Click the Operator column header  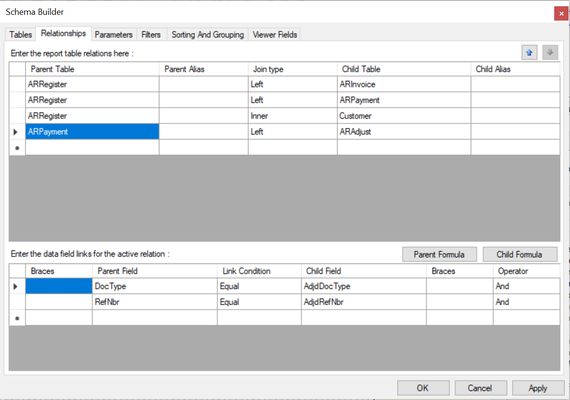tap(526, 271)
